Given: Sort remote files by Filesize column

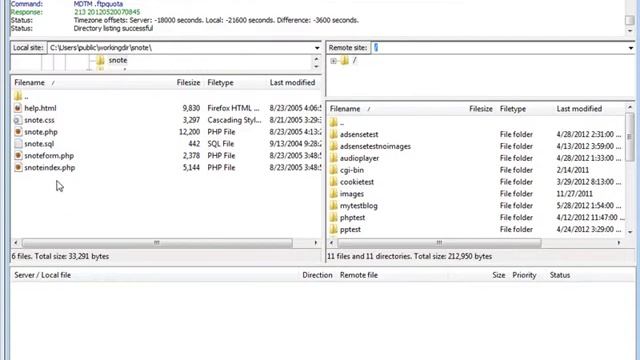Looking at the screenshot, I should tap(481, 109).
